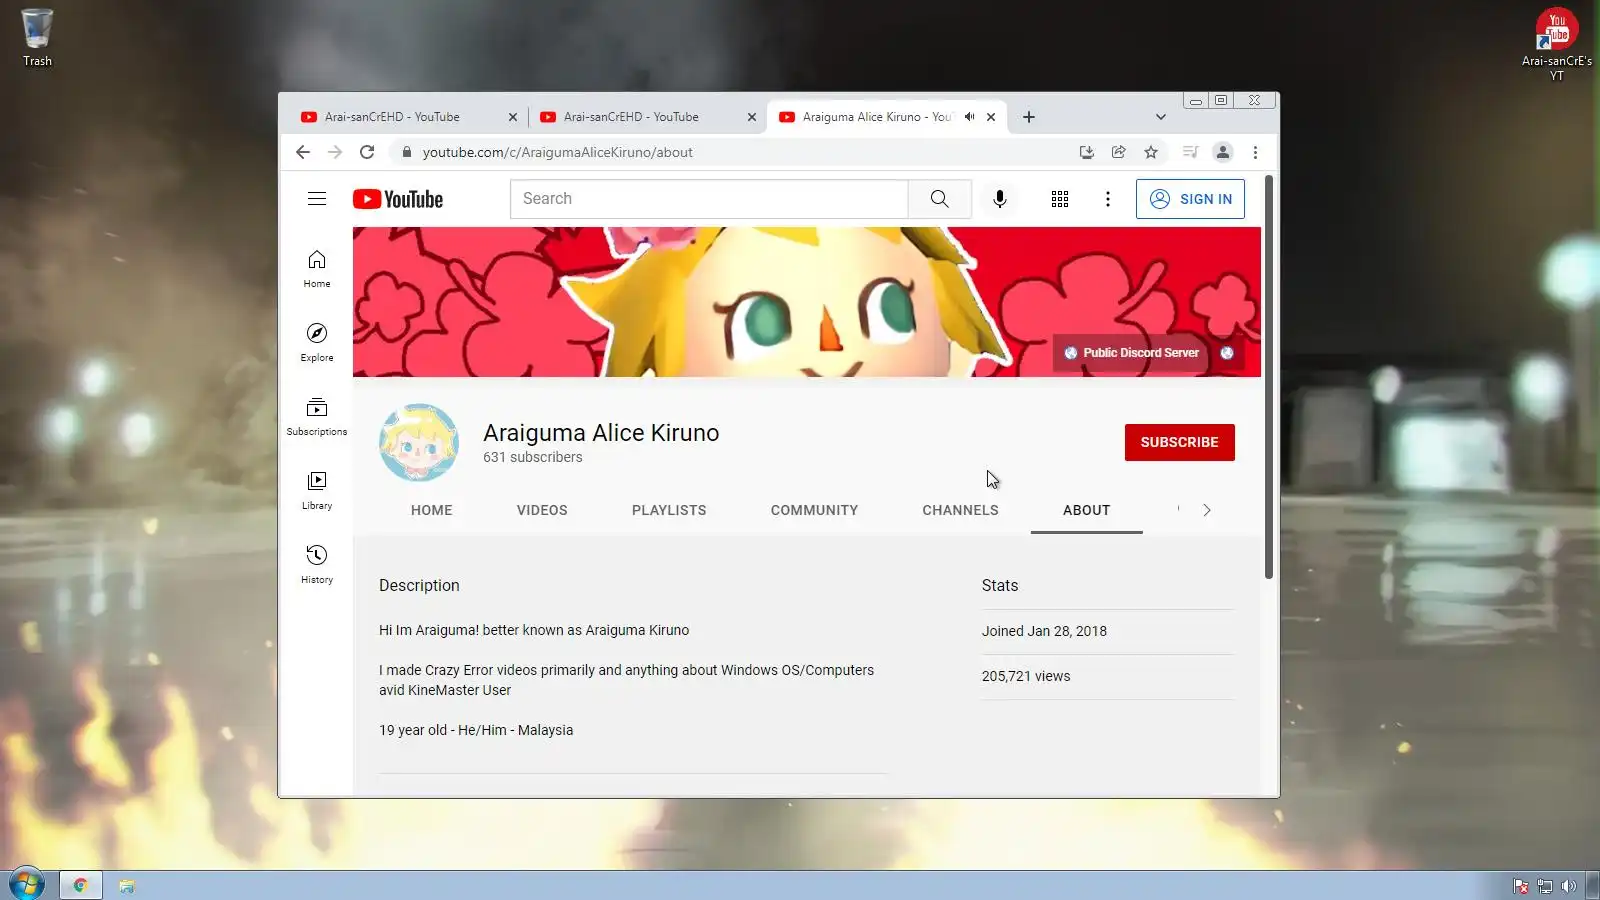The height and width of the screenshot is (900, 1600).
Task: Click the '631 subscribers' text
Action: tap(533, 457)
